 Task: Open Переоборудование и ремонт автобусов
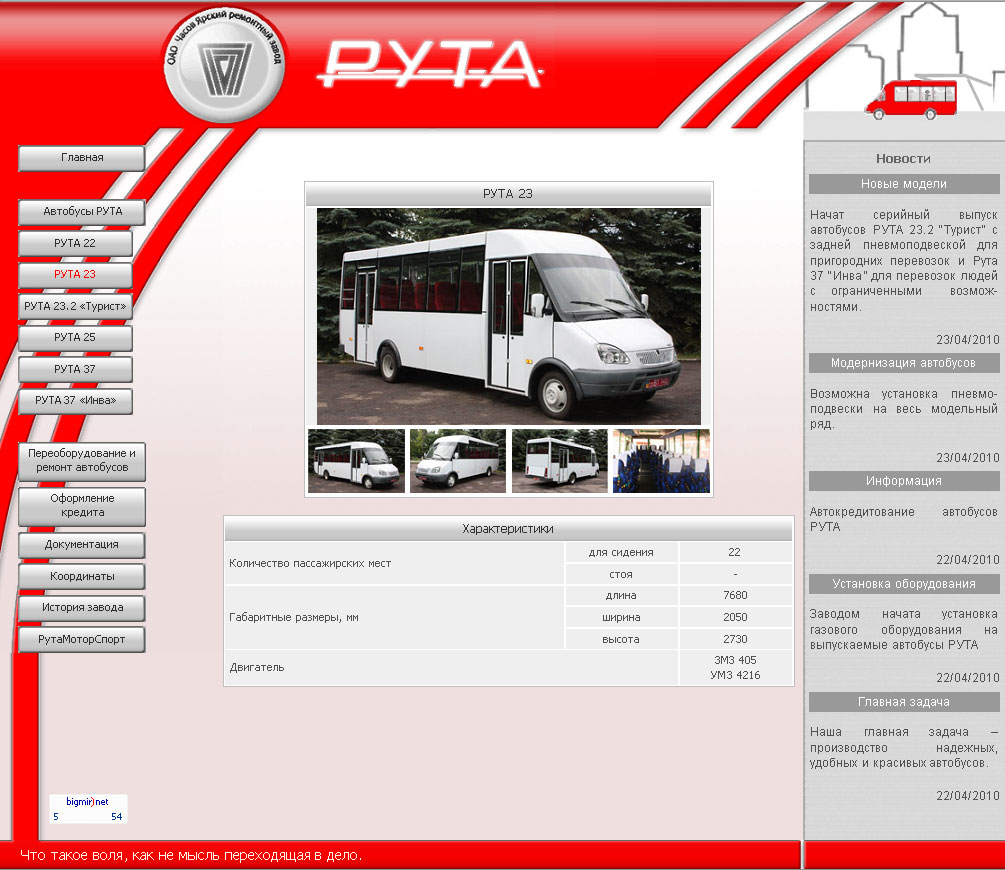point(82,461)
